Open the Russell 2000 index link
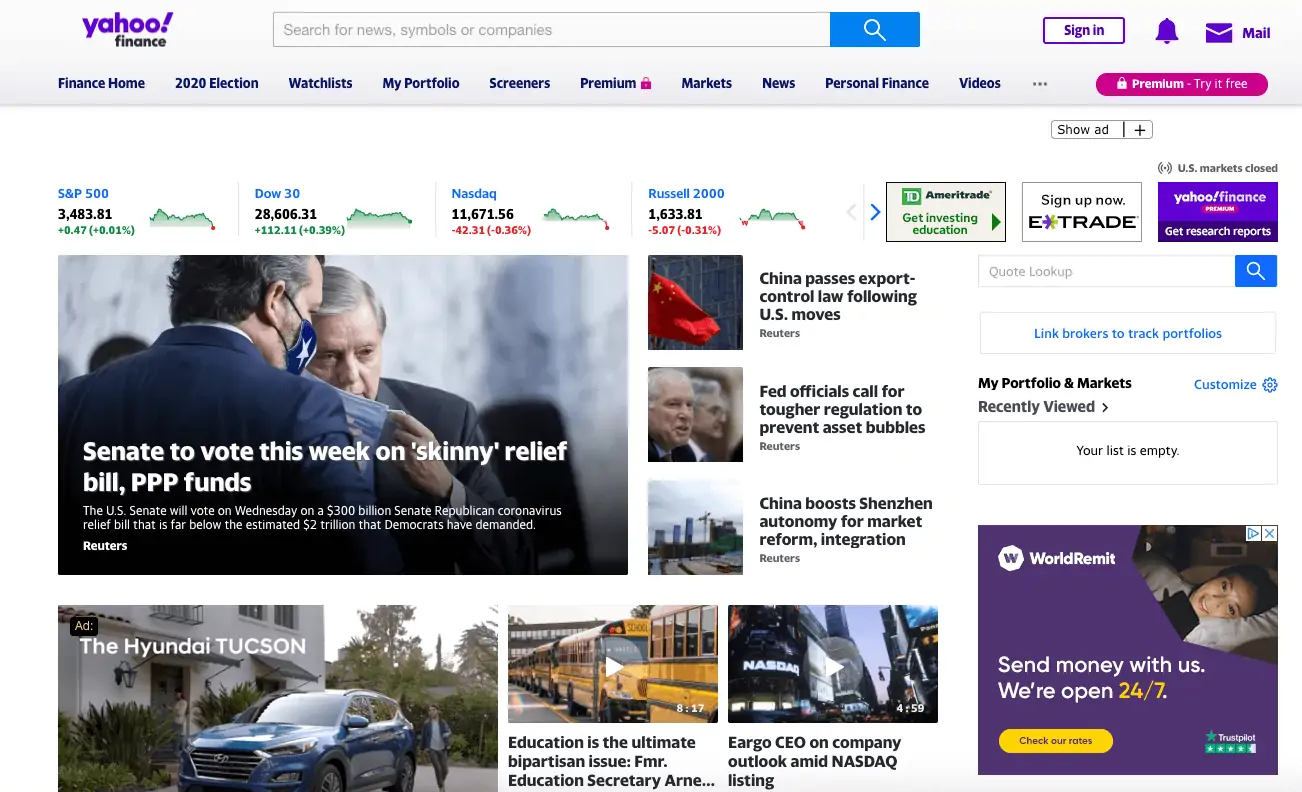 686,193
